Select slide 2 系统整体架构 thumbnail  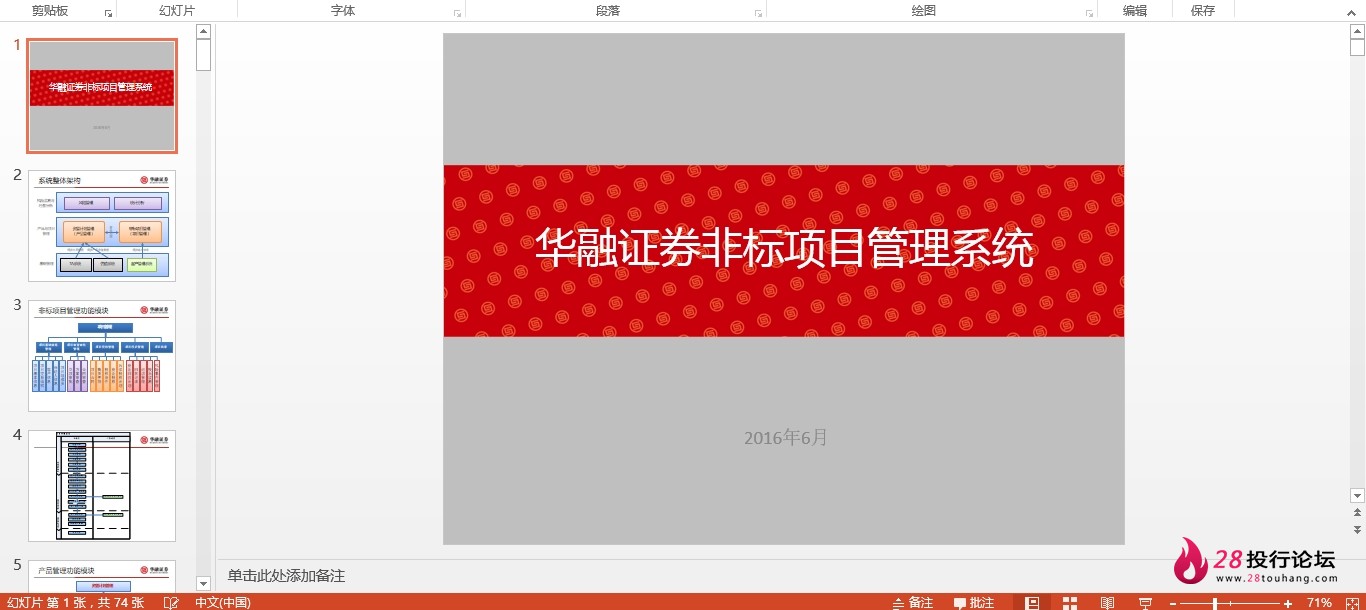102,226
